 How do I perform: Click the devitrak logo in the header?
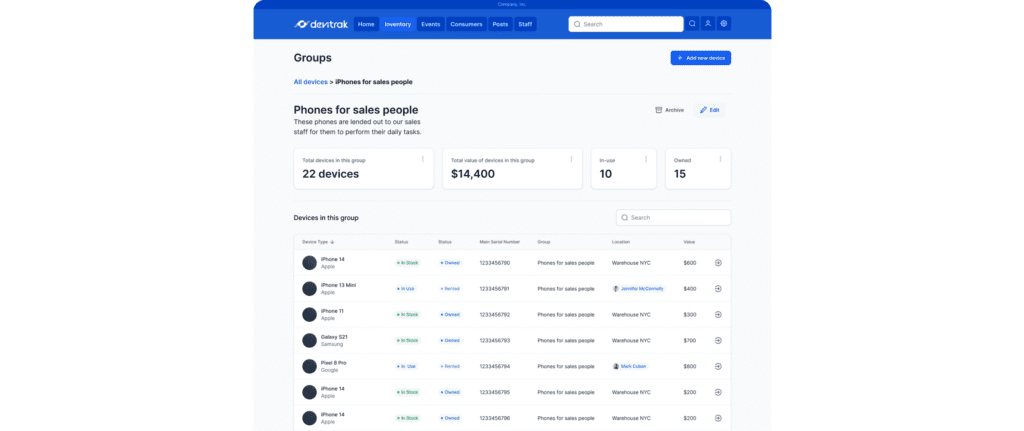(x=320, y=24)
